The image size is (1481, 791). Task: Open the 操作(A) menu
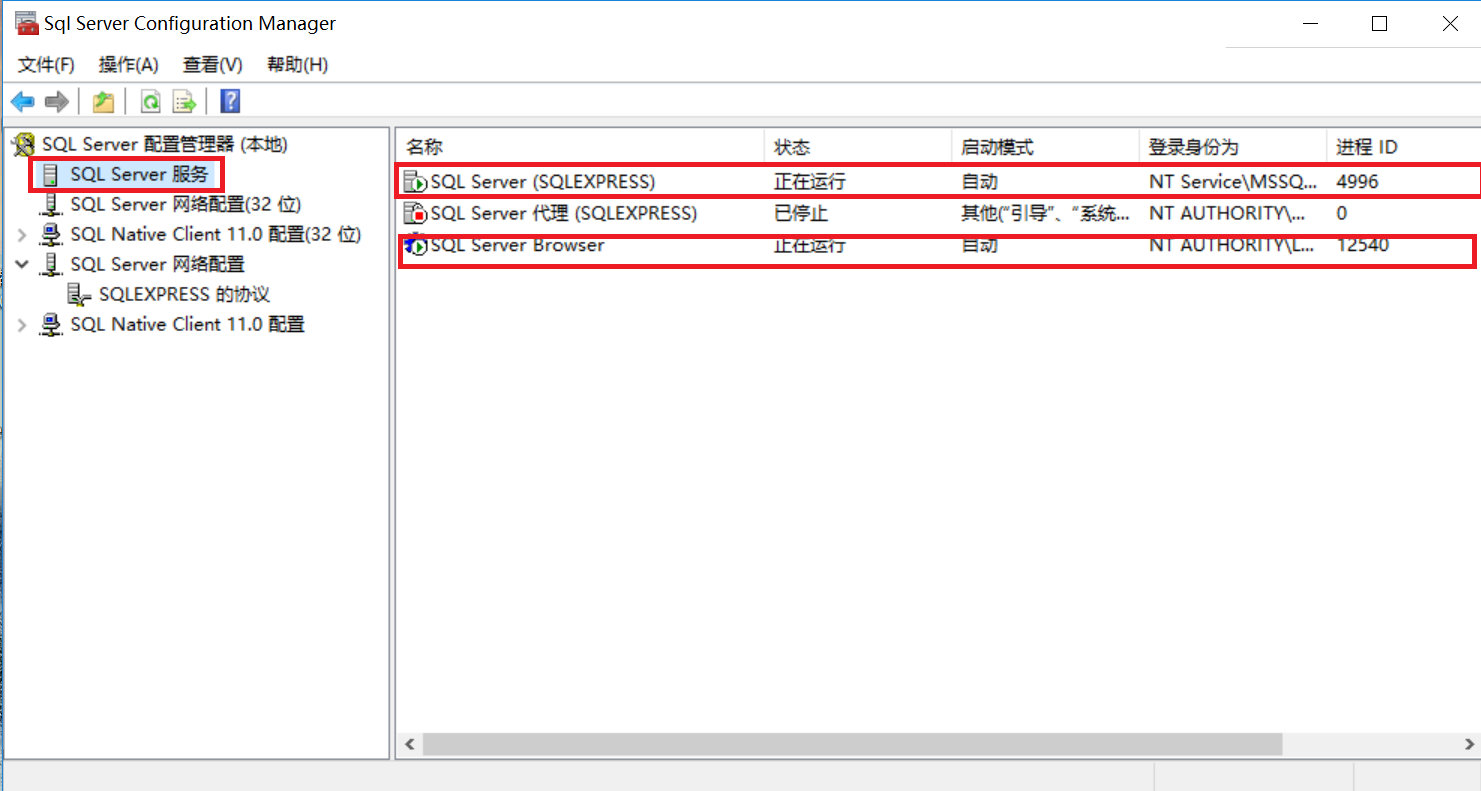click(129, 65)
